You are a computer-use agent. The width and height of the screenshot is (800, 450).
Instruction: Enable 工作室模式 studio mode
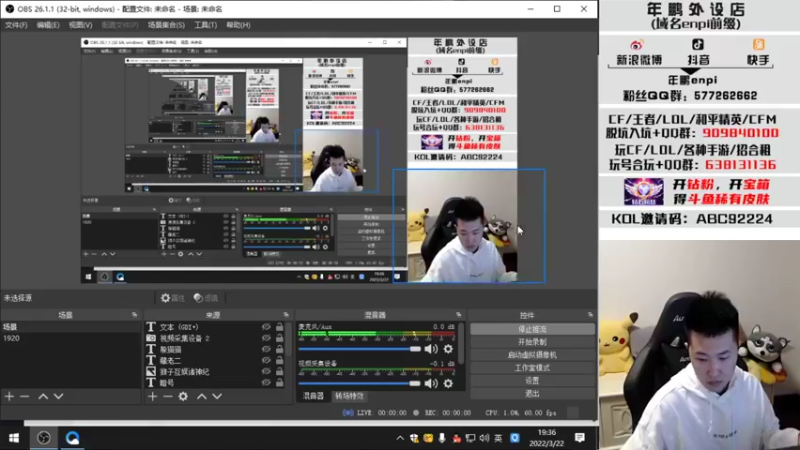[532, 367]
